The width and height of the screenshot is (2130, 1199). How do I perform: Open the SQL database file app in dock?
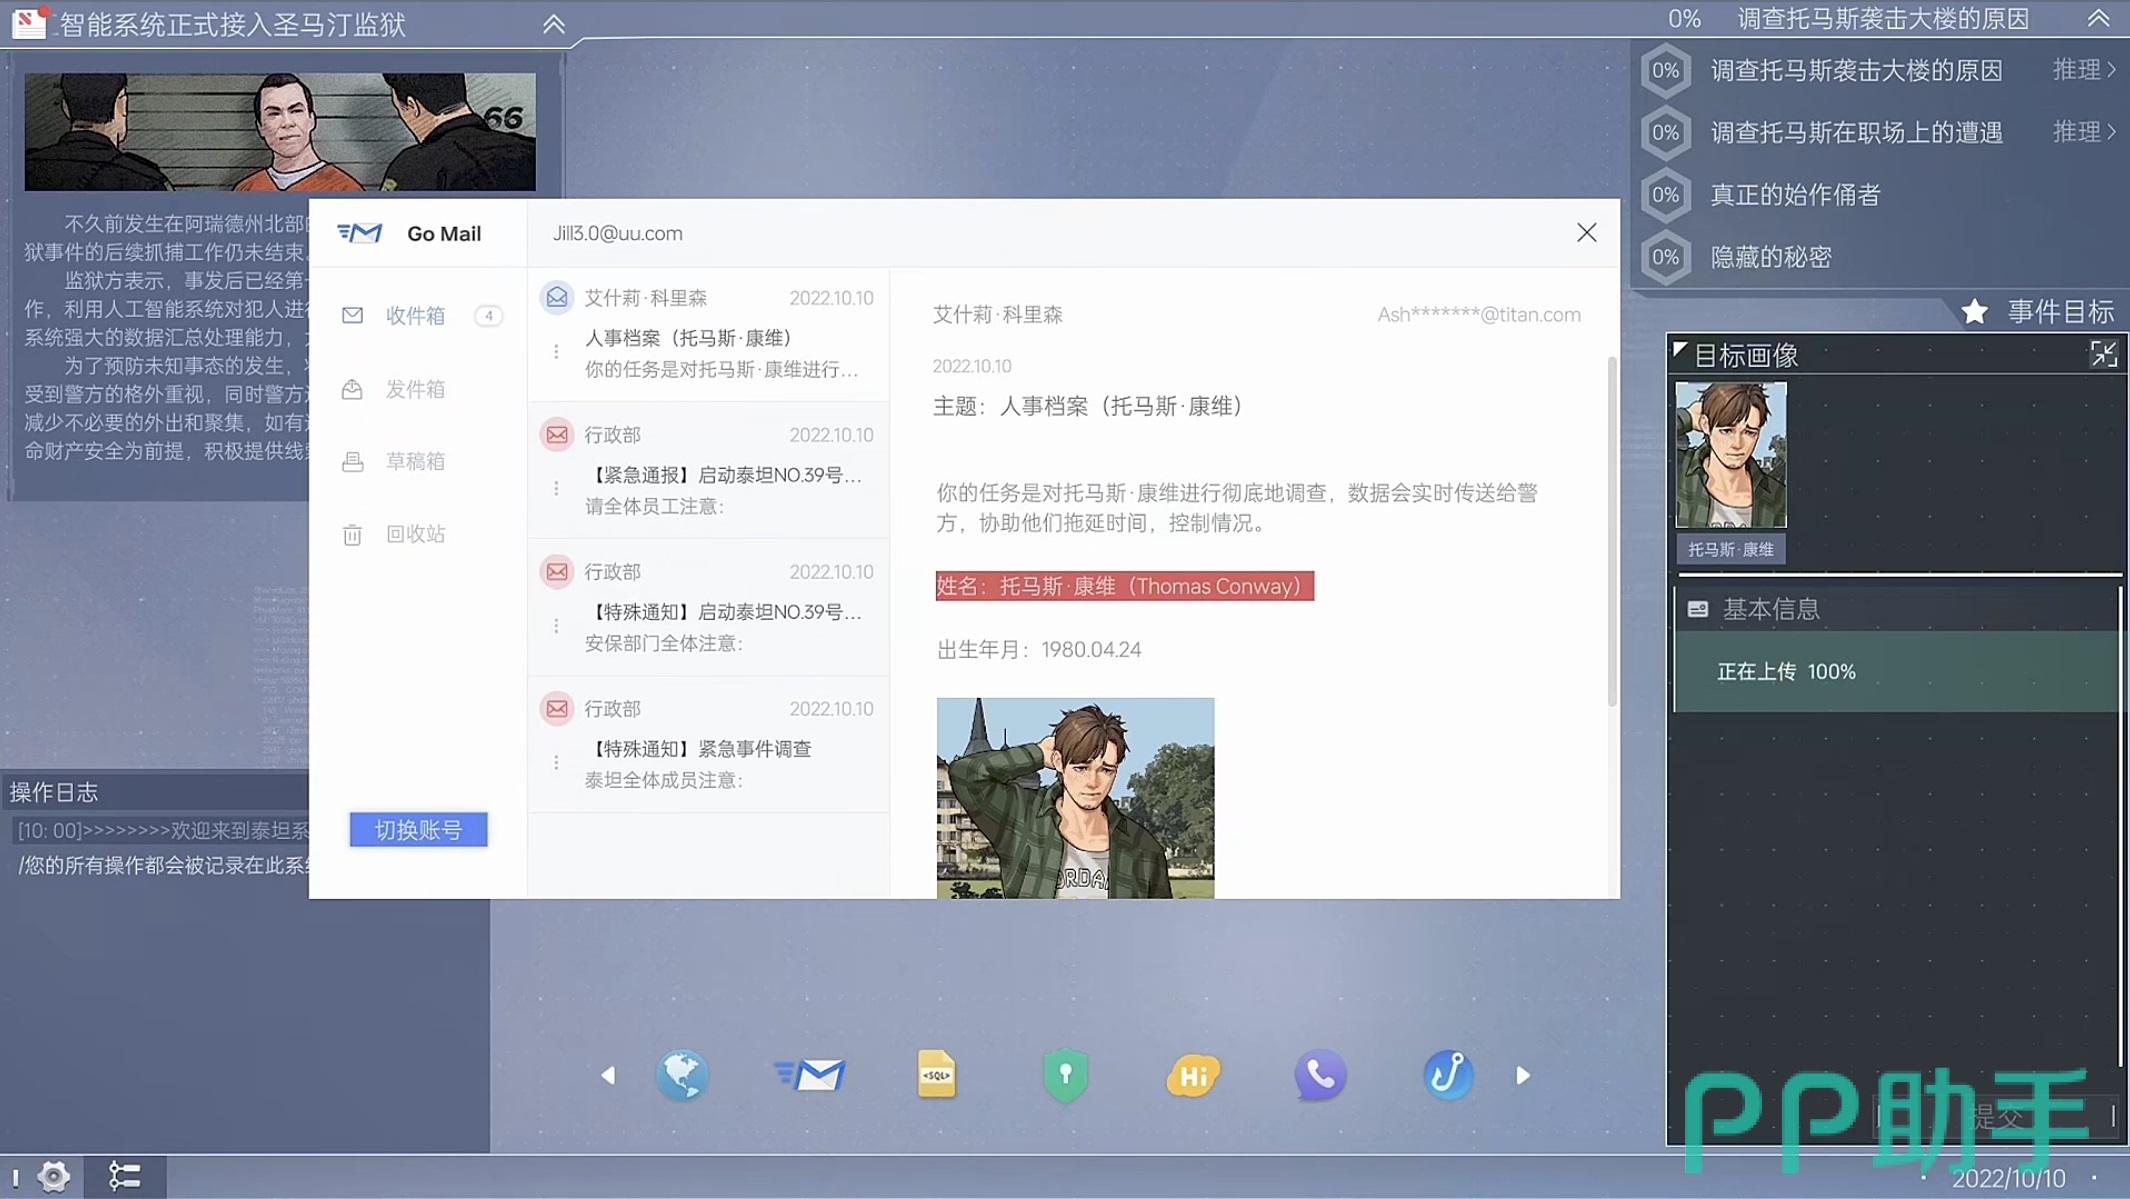point(937,1075)
